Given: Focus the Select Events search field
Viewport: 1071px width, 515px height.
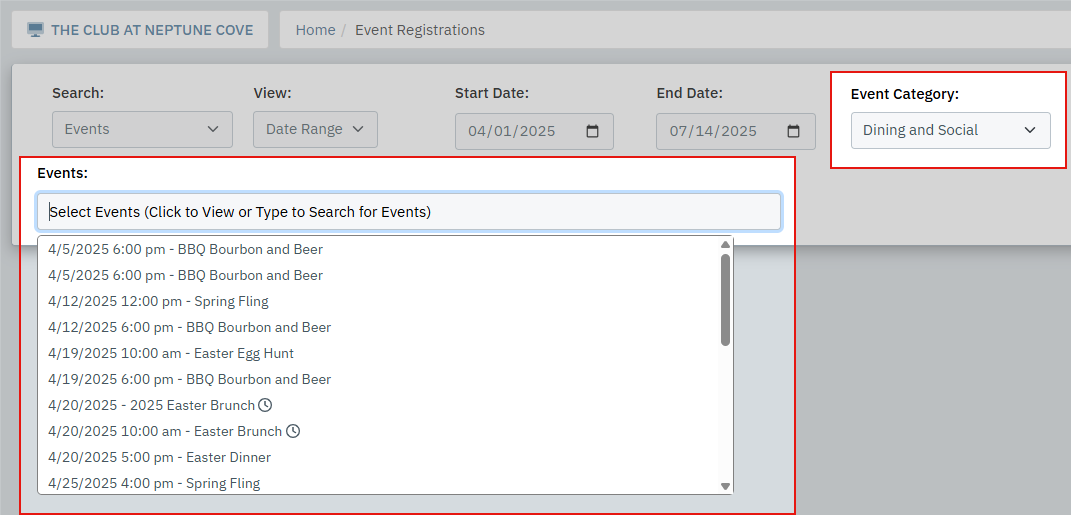Looking at the screenshot, I should 409,212.
